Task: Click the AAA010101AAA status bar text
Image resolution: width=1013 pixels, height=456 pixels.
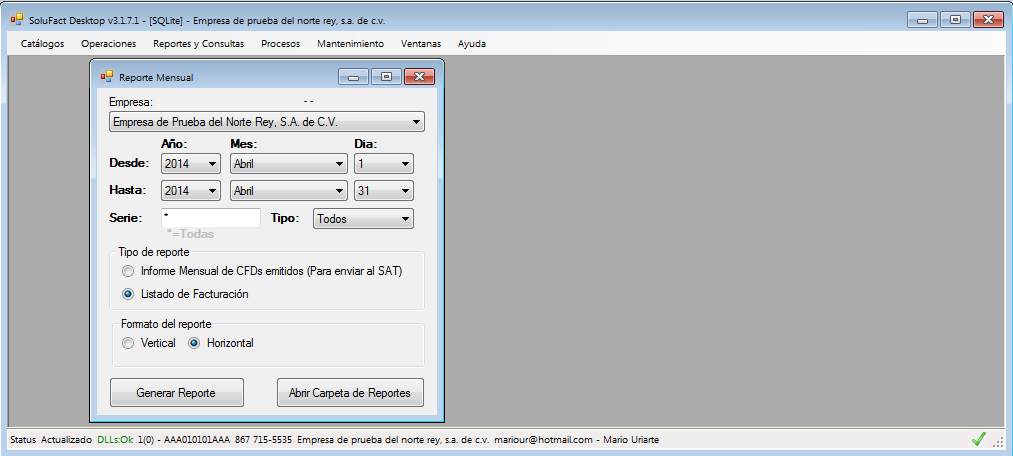Action: [x=197, y=440]
